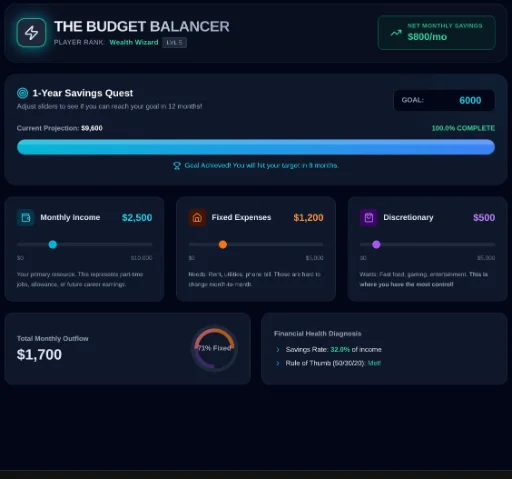Click the house icon for Fixed Expenses

coord(197,218)
